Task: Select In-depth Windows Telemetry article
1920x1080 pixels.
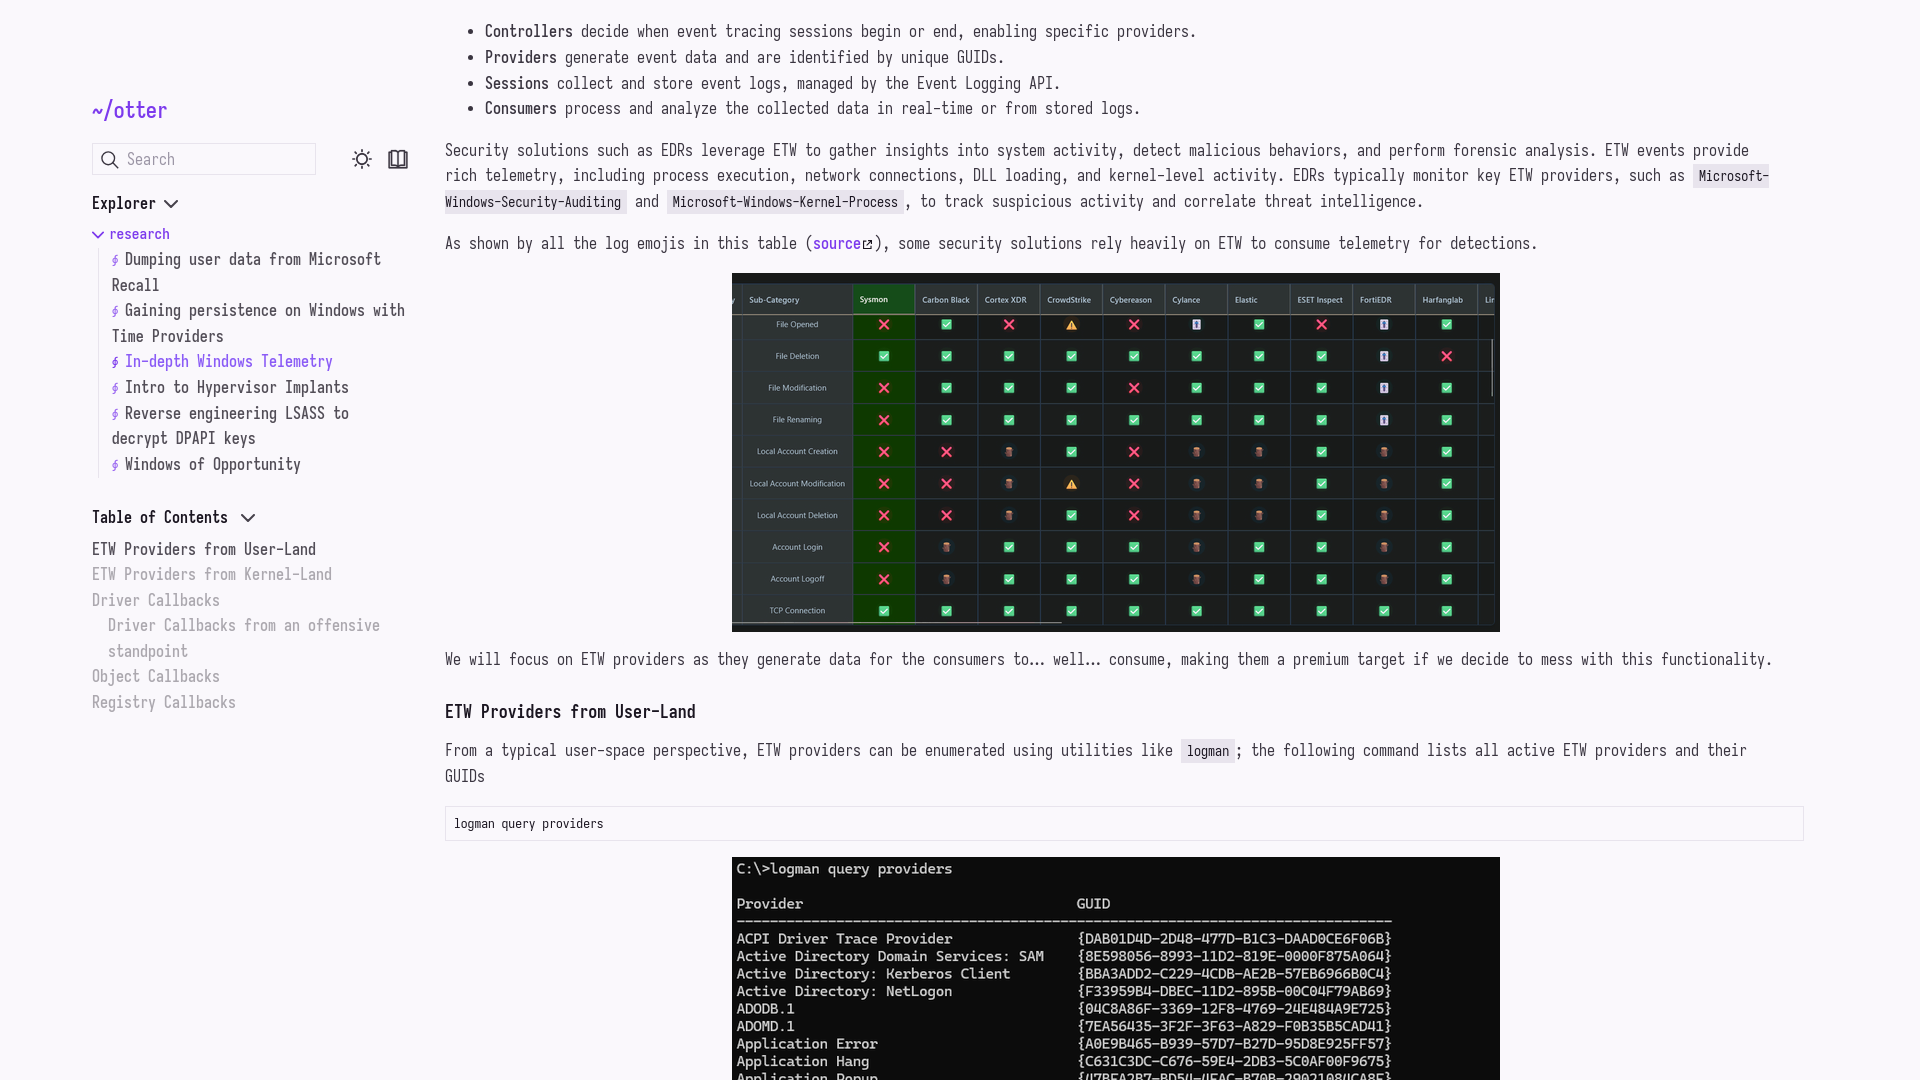Action: [x=228, y=362]
